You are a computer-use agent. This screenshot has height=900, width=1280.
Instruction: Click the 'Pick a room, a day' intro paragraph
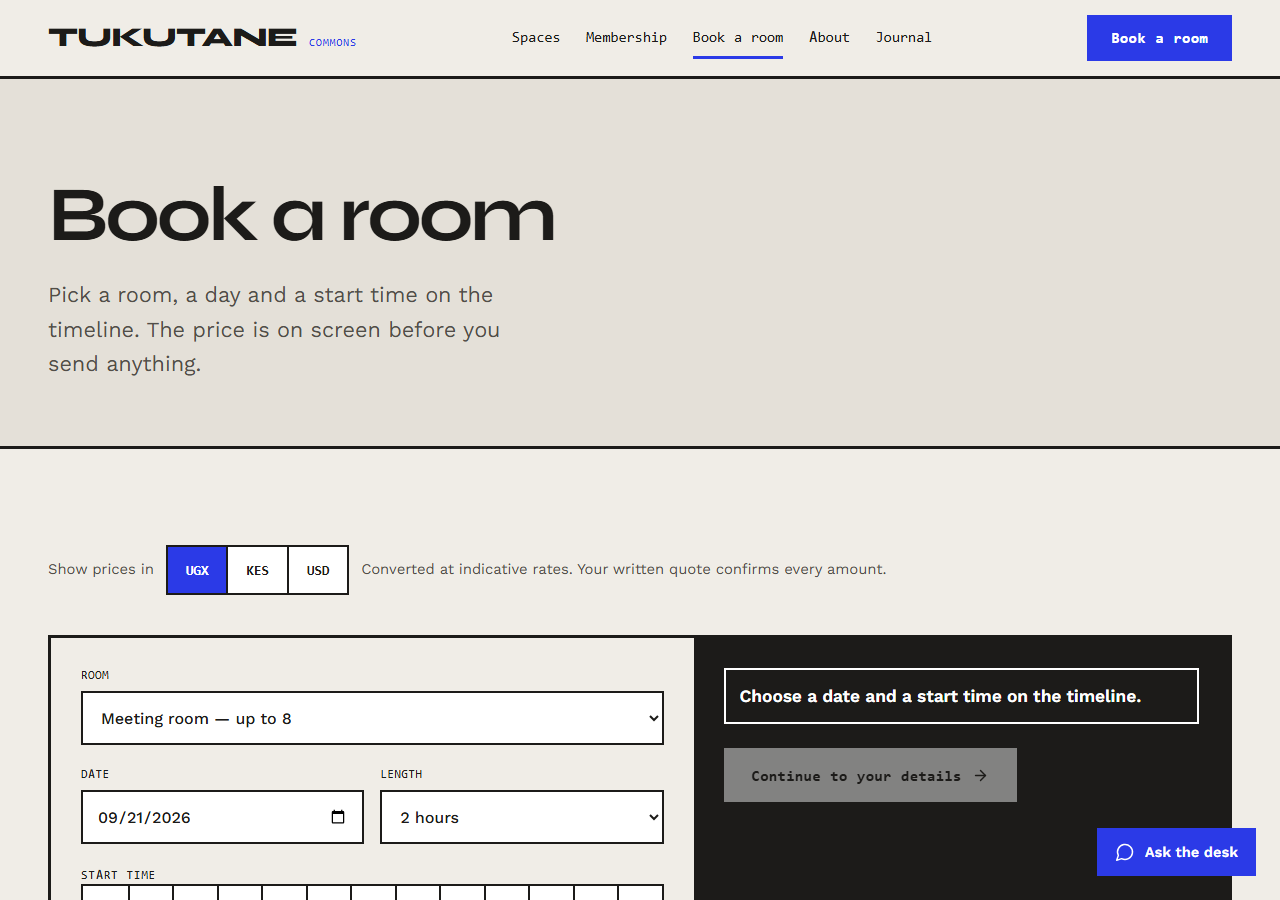(x=274, y=329)
